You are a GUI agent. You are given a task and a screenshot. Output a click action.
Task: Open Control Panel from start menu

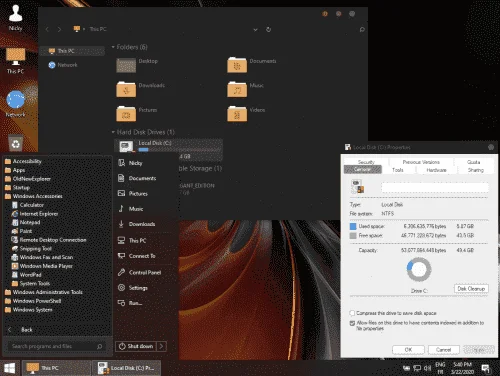[x=140, y=272]
